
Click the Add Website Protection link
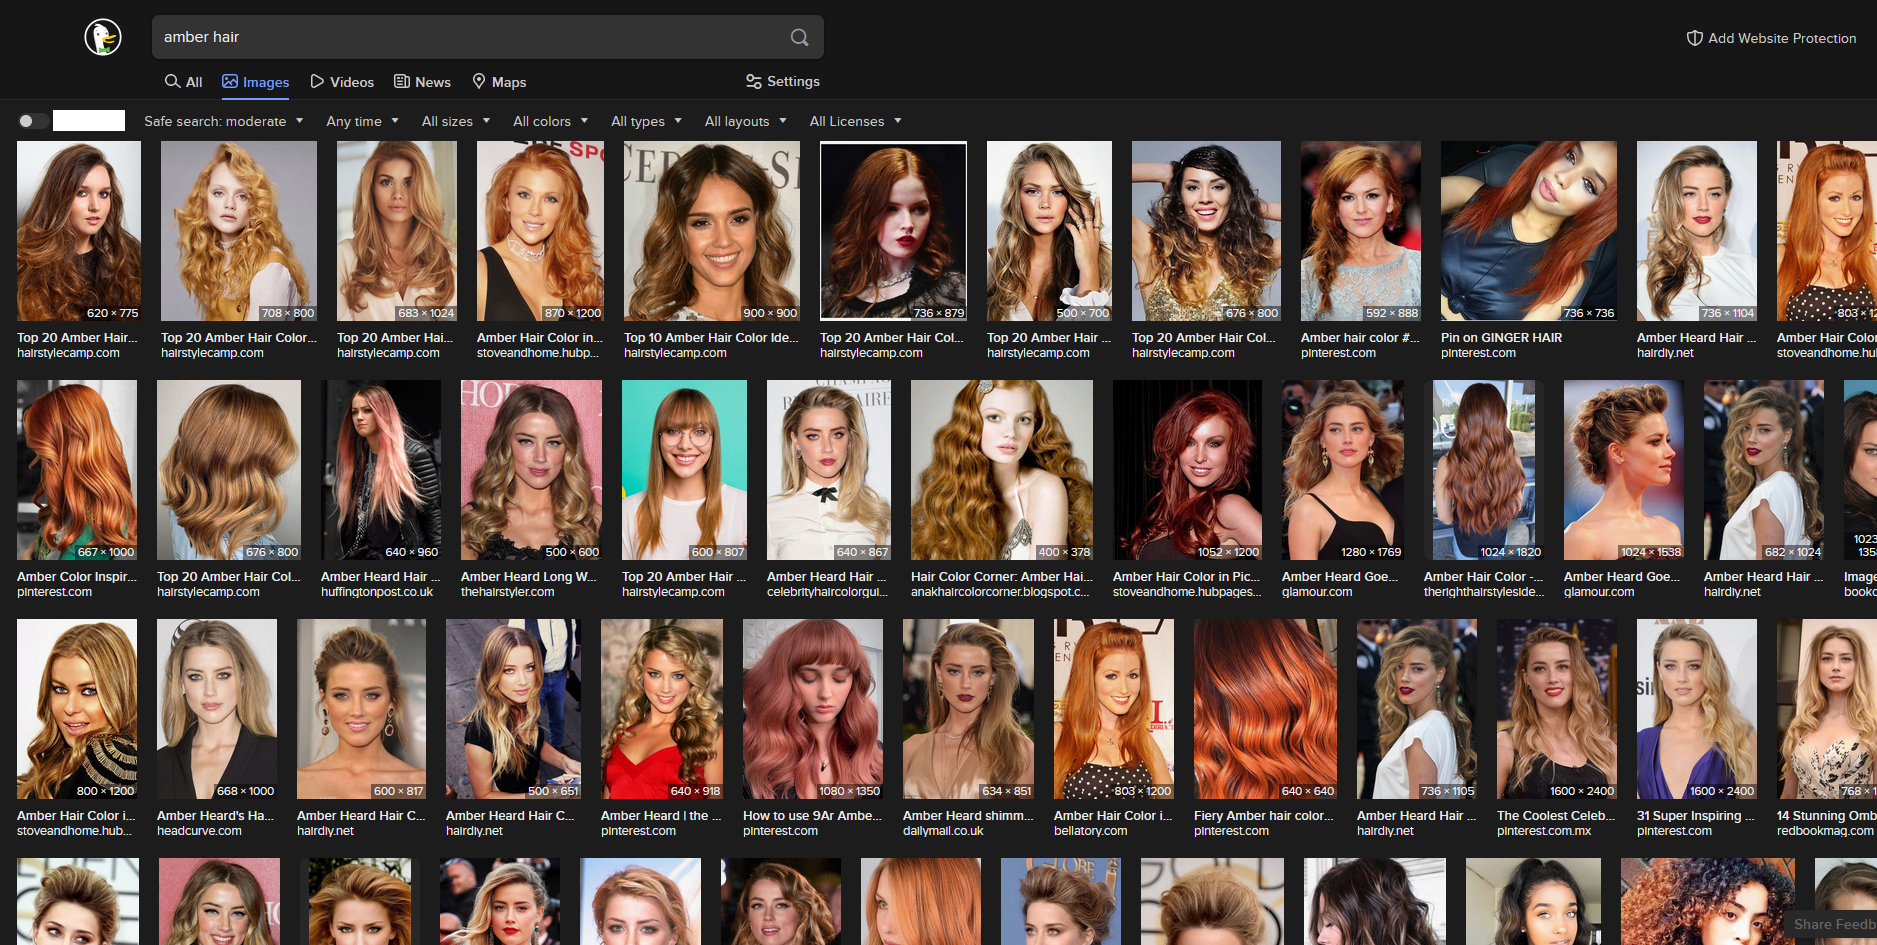1781,38
